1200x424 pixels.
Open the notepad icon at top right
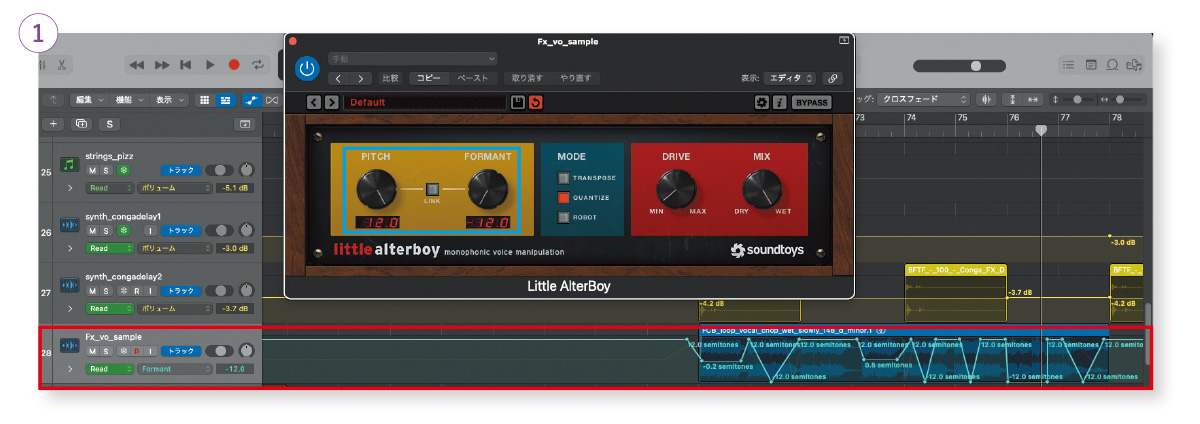pos(1091,65)
